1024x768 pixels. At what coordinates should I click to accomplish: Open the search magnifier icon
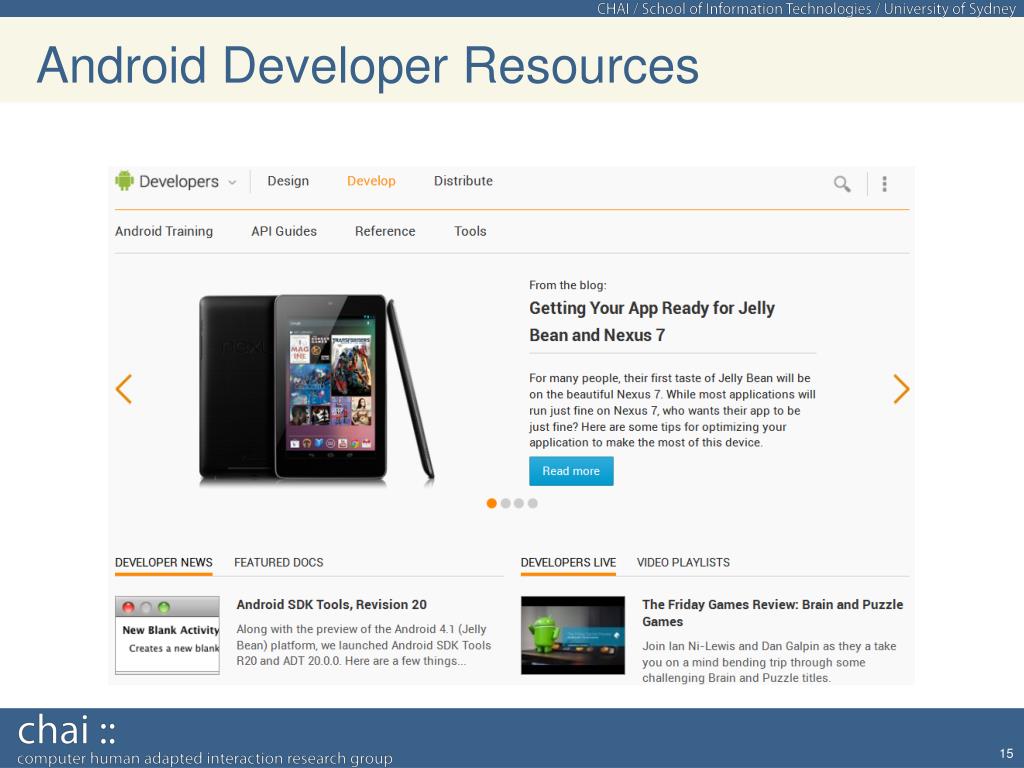[x=842, y=184]
